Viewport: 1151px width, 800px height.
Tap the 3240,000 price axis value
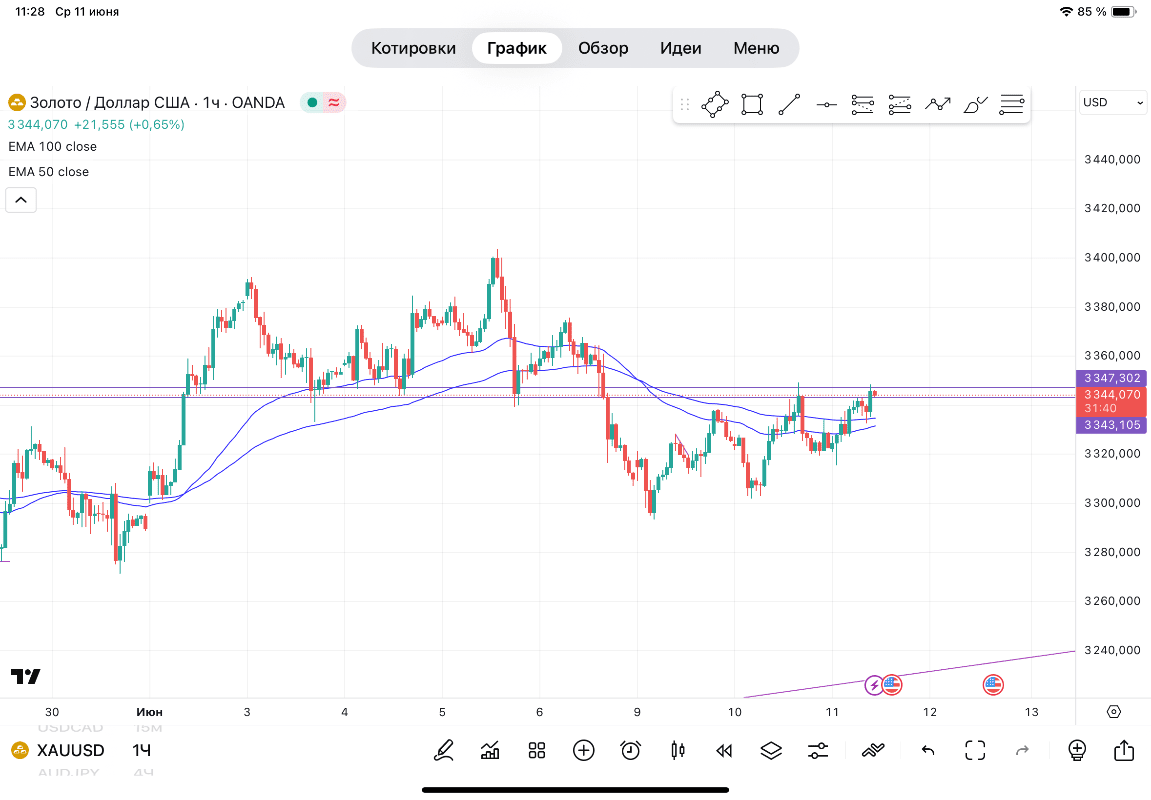[x=1112, y=650]
